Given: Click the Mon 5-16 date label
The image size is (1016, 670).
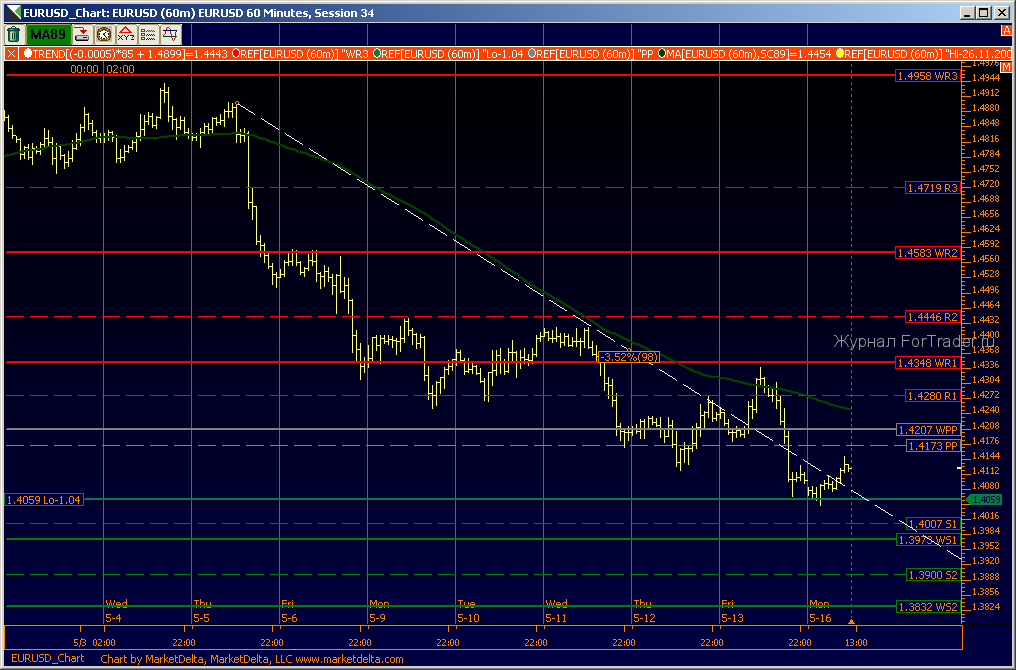Looking at the screenshot, I should (x=820, y=610).
